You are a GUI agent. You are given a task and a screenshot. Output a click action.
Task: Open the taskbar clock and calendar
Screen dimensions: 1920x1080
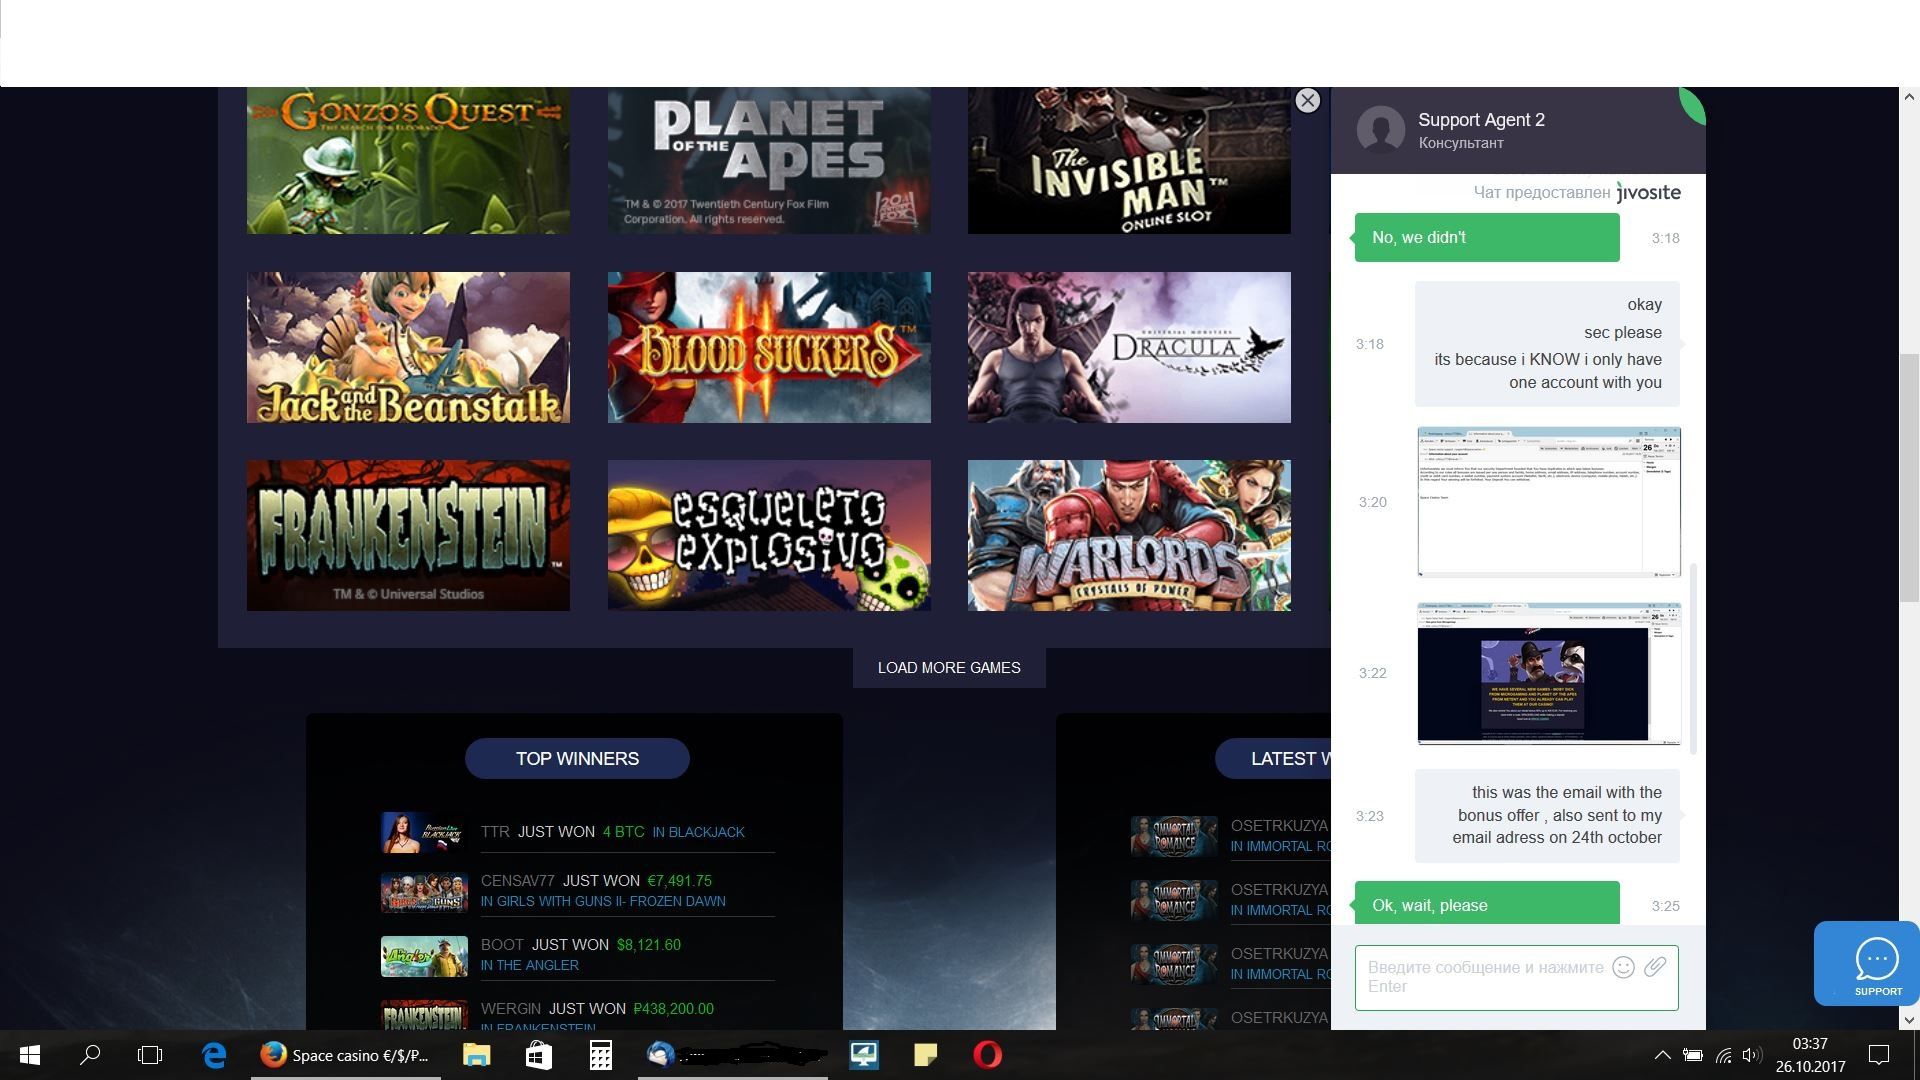1811,1055
